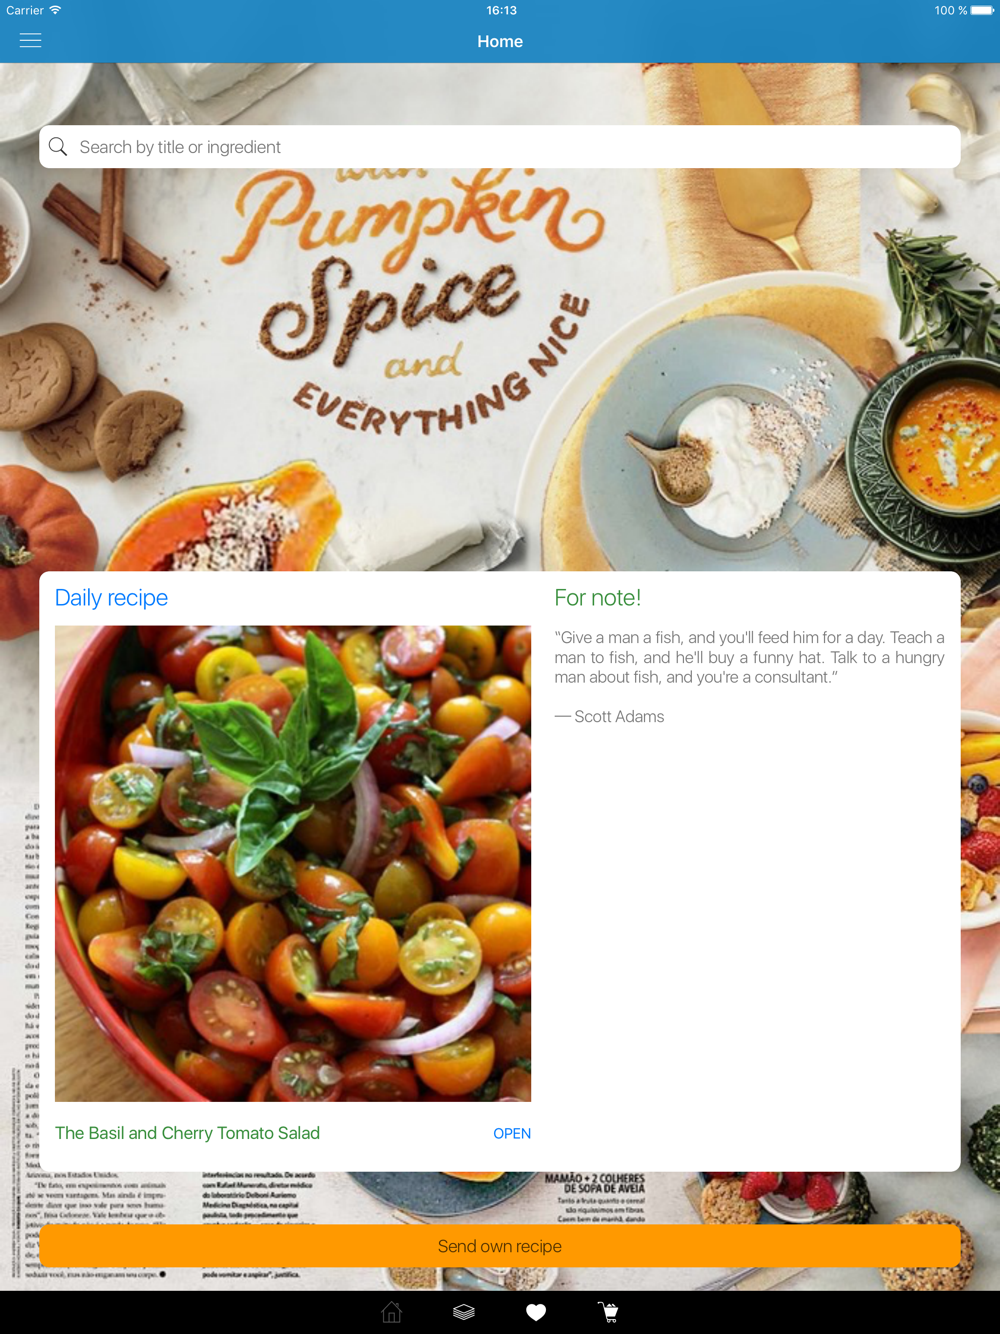Go to the Home tab icon
The height and width of the screenshot is (1334, 1000).
(392, 1312)
